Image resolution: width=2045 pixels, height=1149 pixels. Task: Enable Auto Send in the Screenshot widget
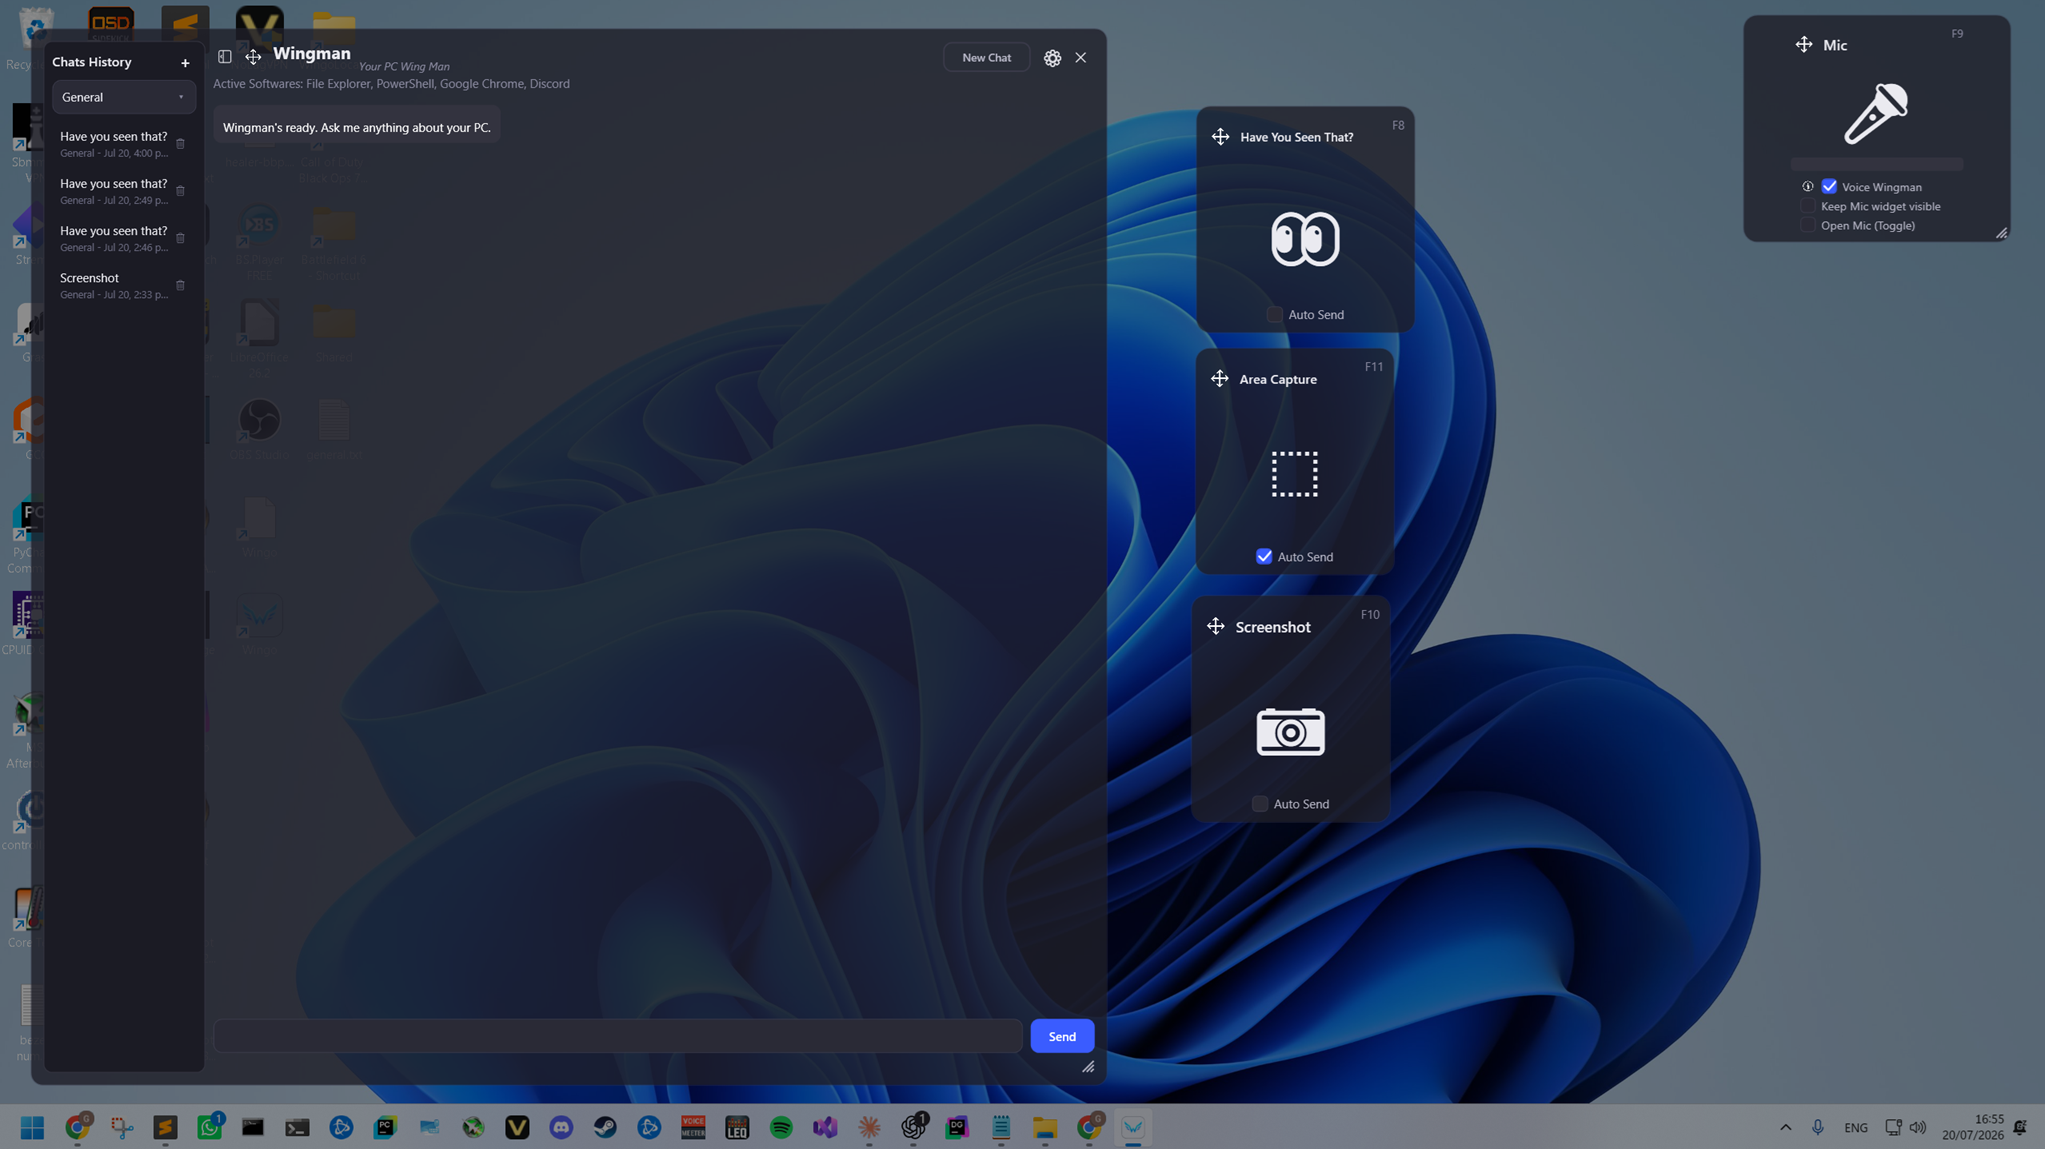coord(1260,804)
